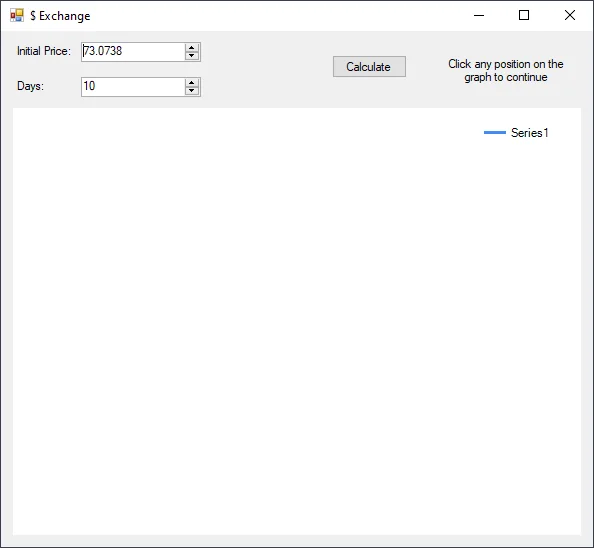Click the $ Exchange app icon
The width and height of the screenshot is (594, 548).
coord(17,16)
